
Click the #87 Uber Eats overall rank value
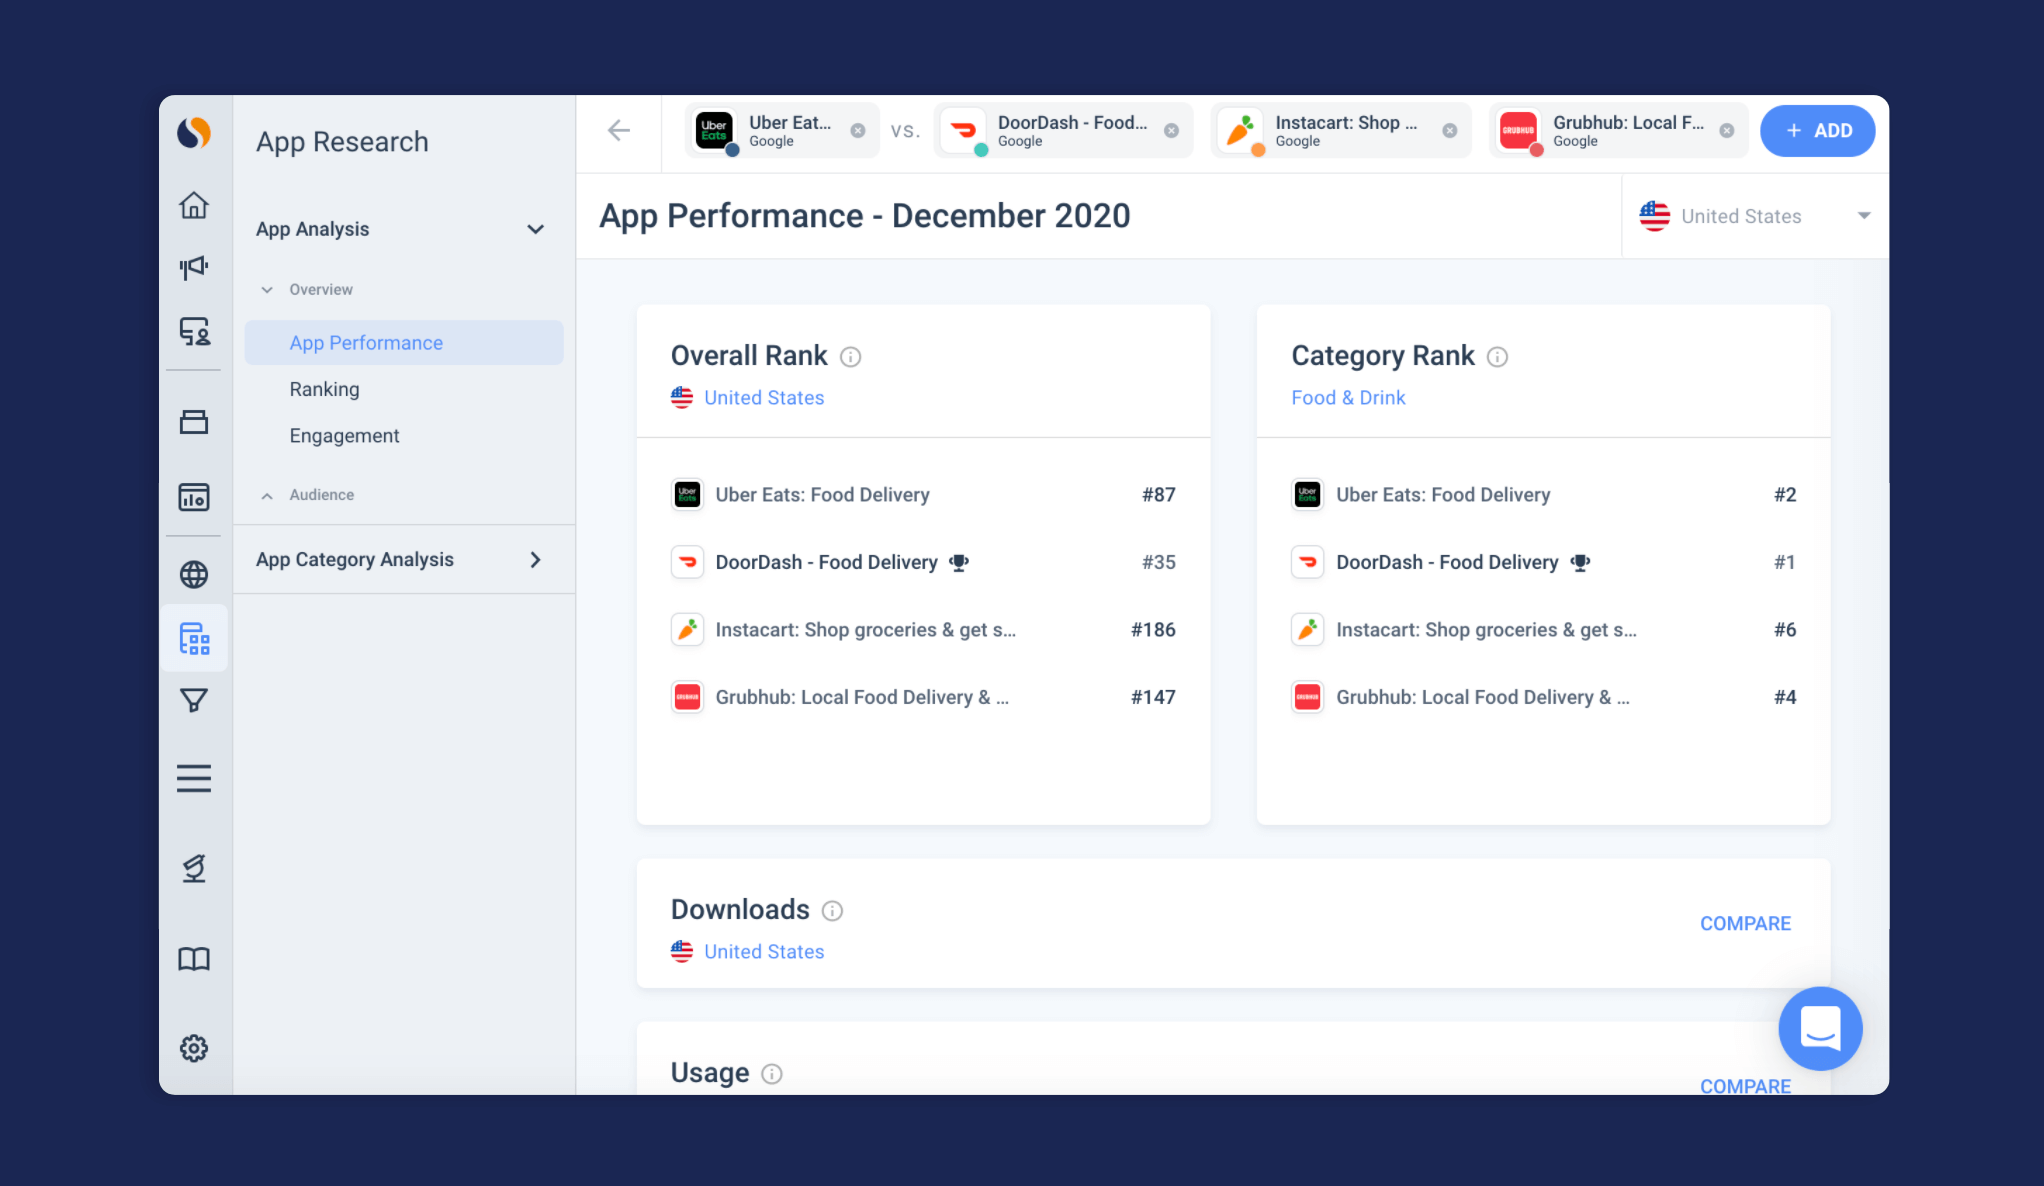pos(1159,495)
